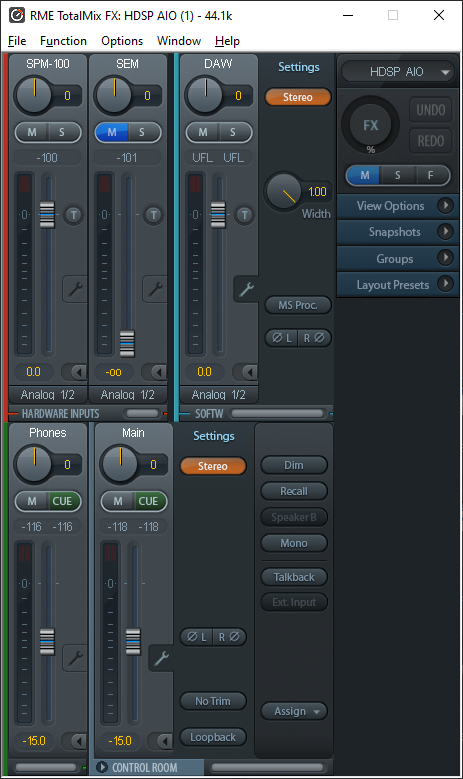Enable Mono in Control Room
Image resolution: width=463 pixels, height=779 pixels.
[x=294, y=543]
